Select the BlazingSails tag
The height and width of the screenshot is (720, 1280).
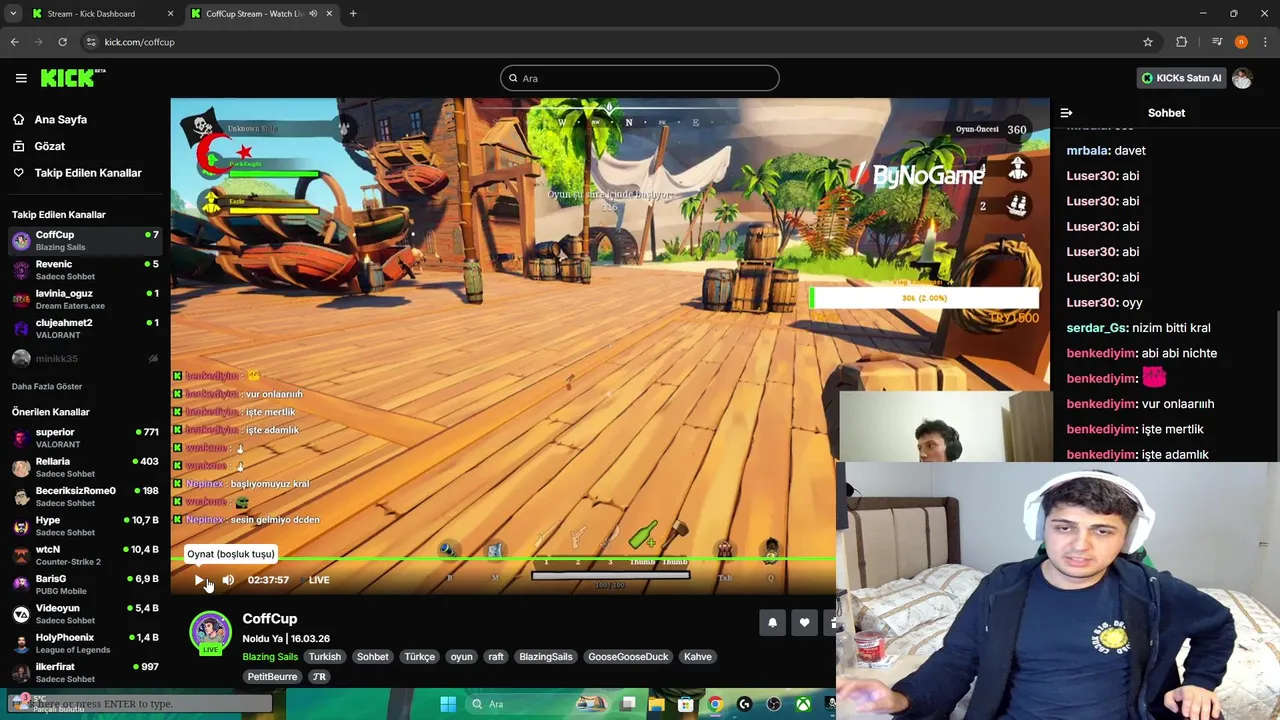tap(546, 657)
